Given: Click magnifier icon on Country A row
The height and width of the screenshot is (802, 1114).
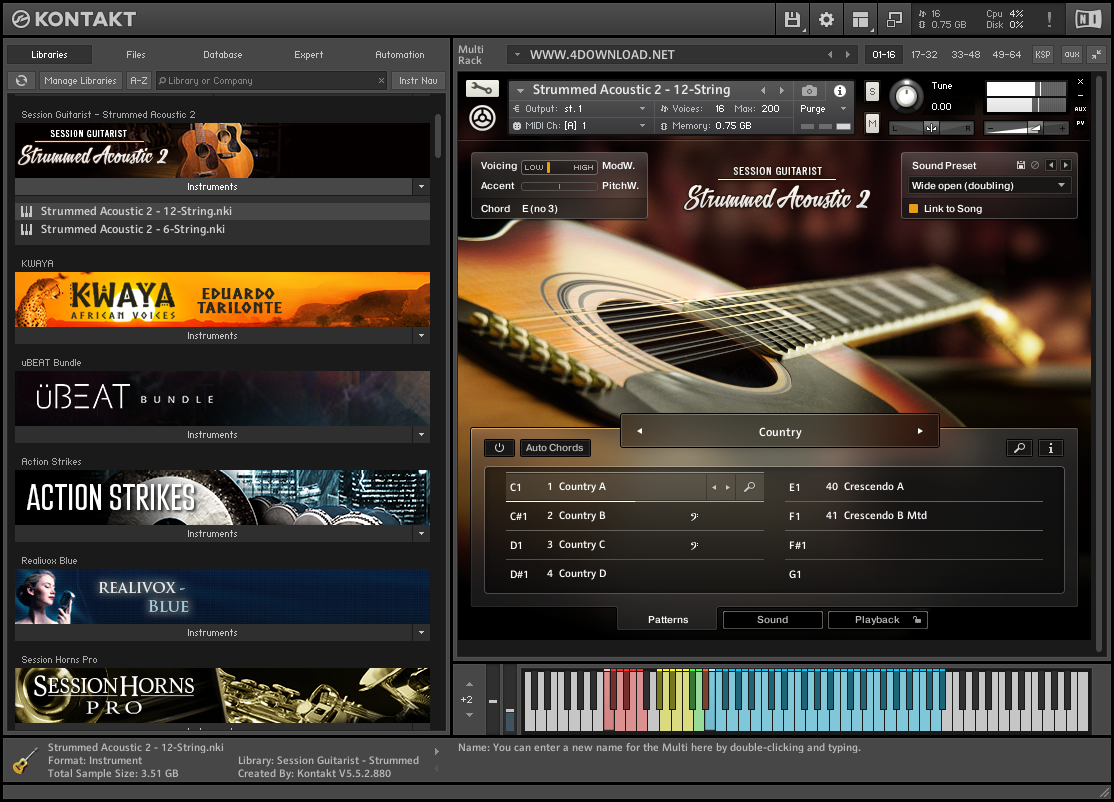Looking at the screenshot, I should (x=750, y=487).
